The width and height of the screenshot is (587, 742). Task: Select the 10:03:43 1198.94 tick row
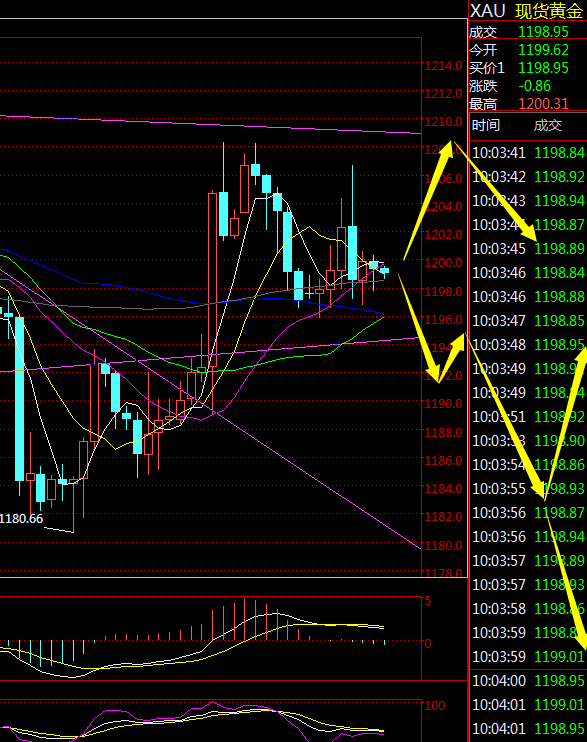(528, 201)
